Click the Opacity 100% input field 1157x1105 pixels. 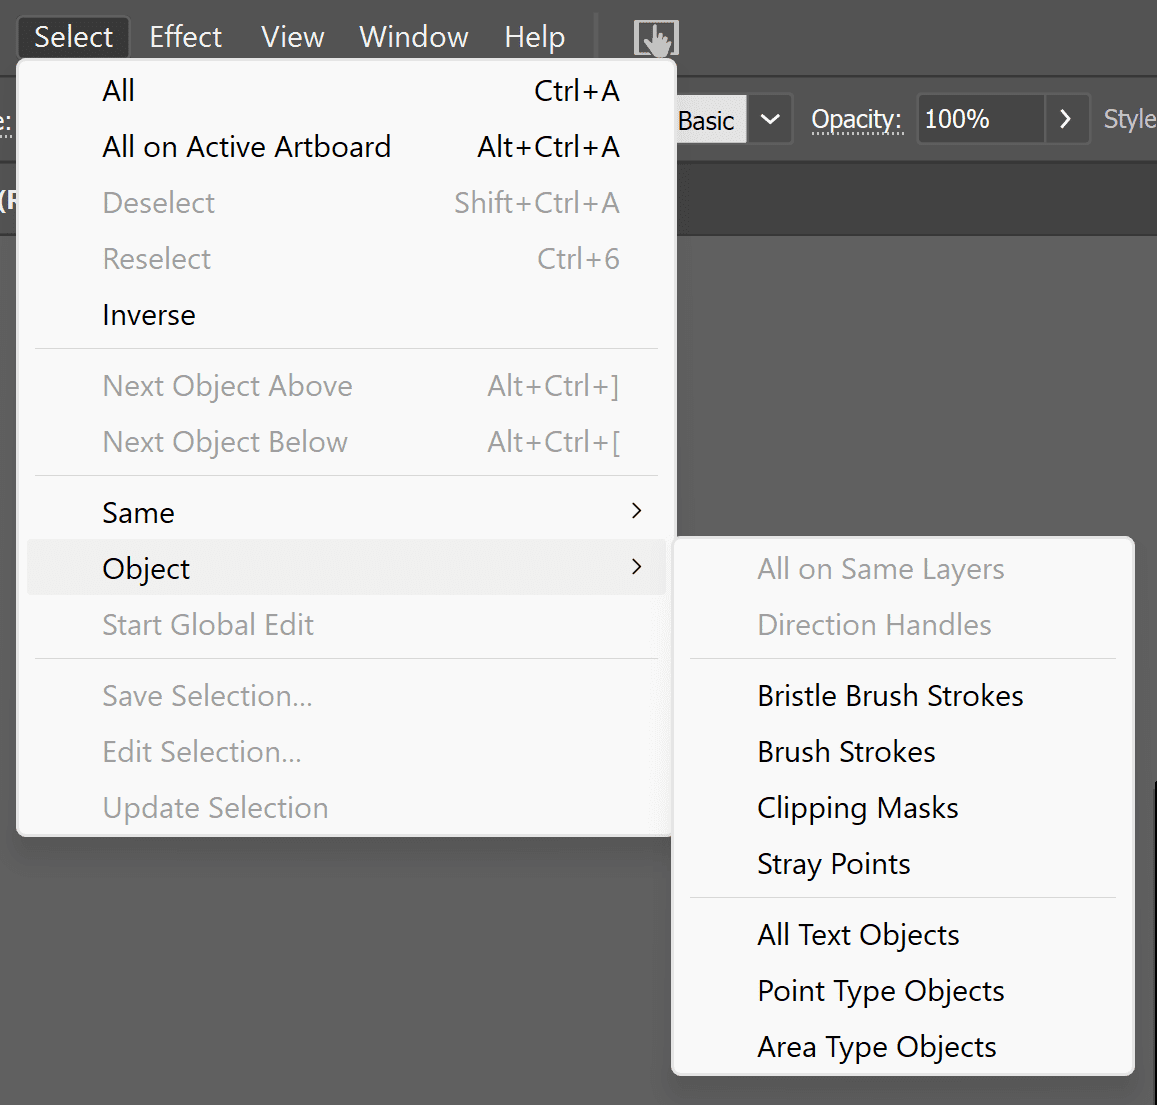(980, 120)
